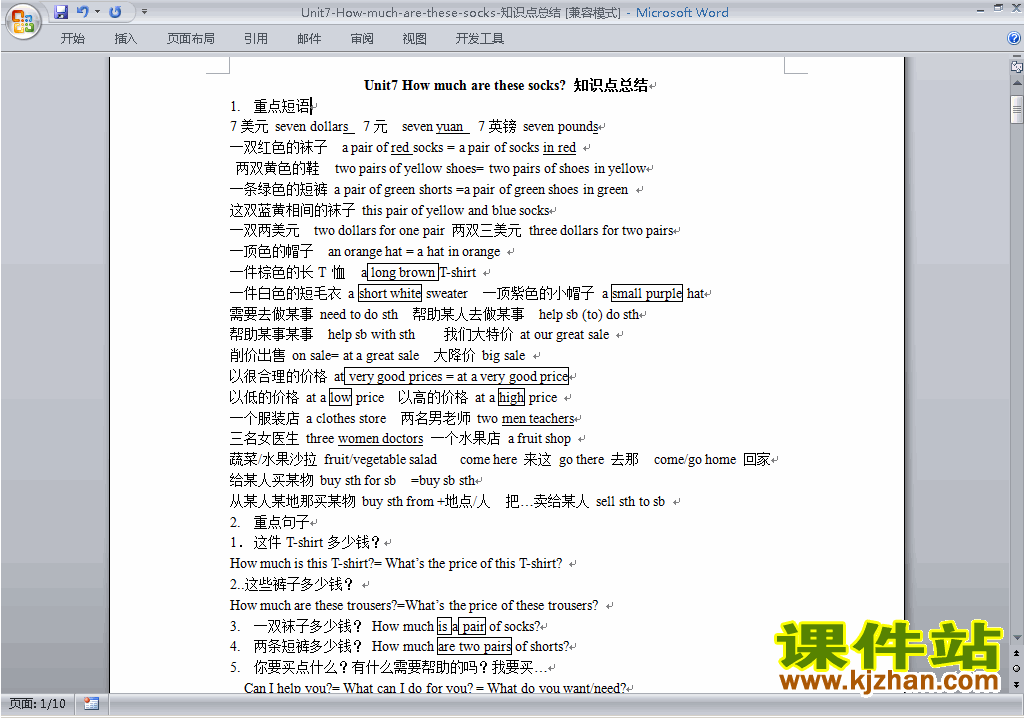
Task: Click the macro recording icon in status bar
Action: (91, 704)
